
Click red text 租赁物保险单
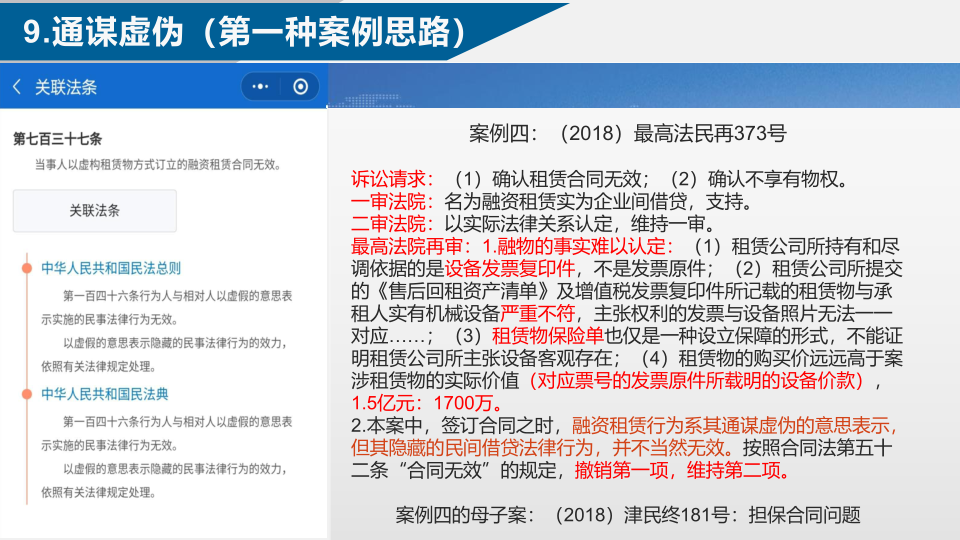(x=547, y=336)
